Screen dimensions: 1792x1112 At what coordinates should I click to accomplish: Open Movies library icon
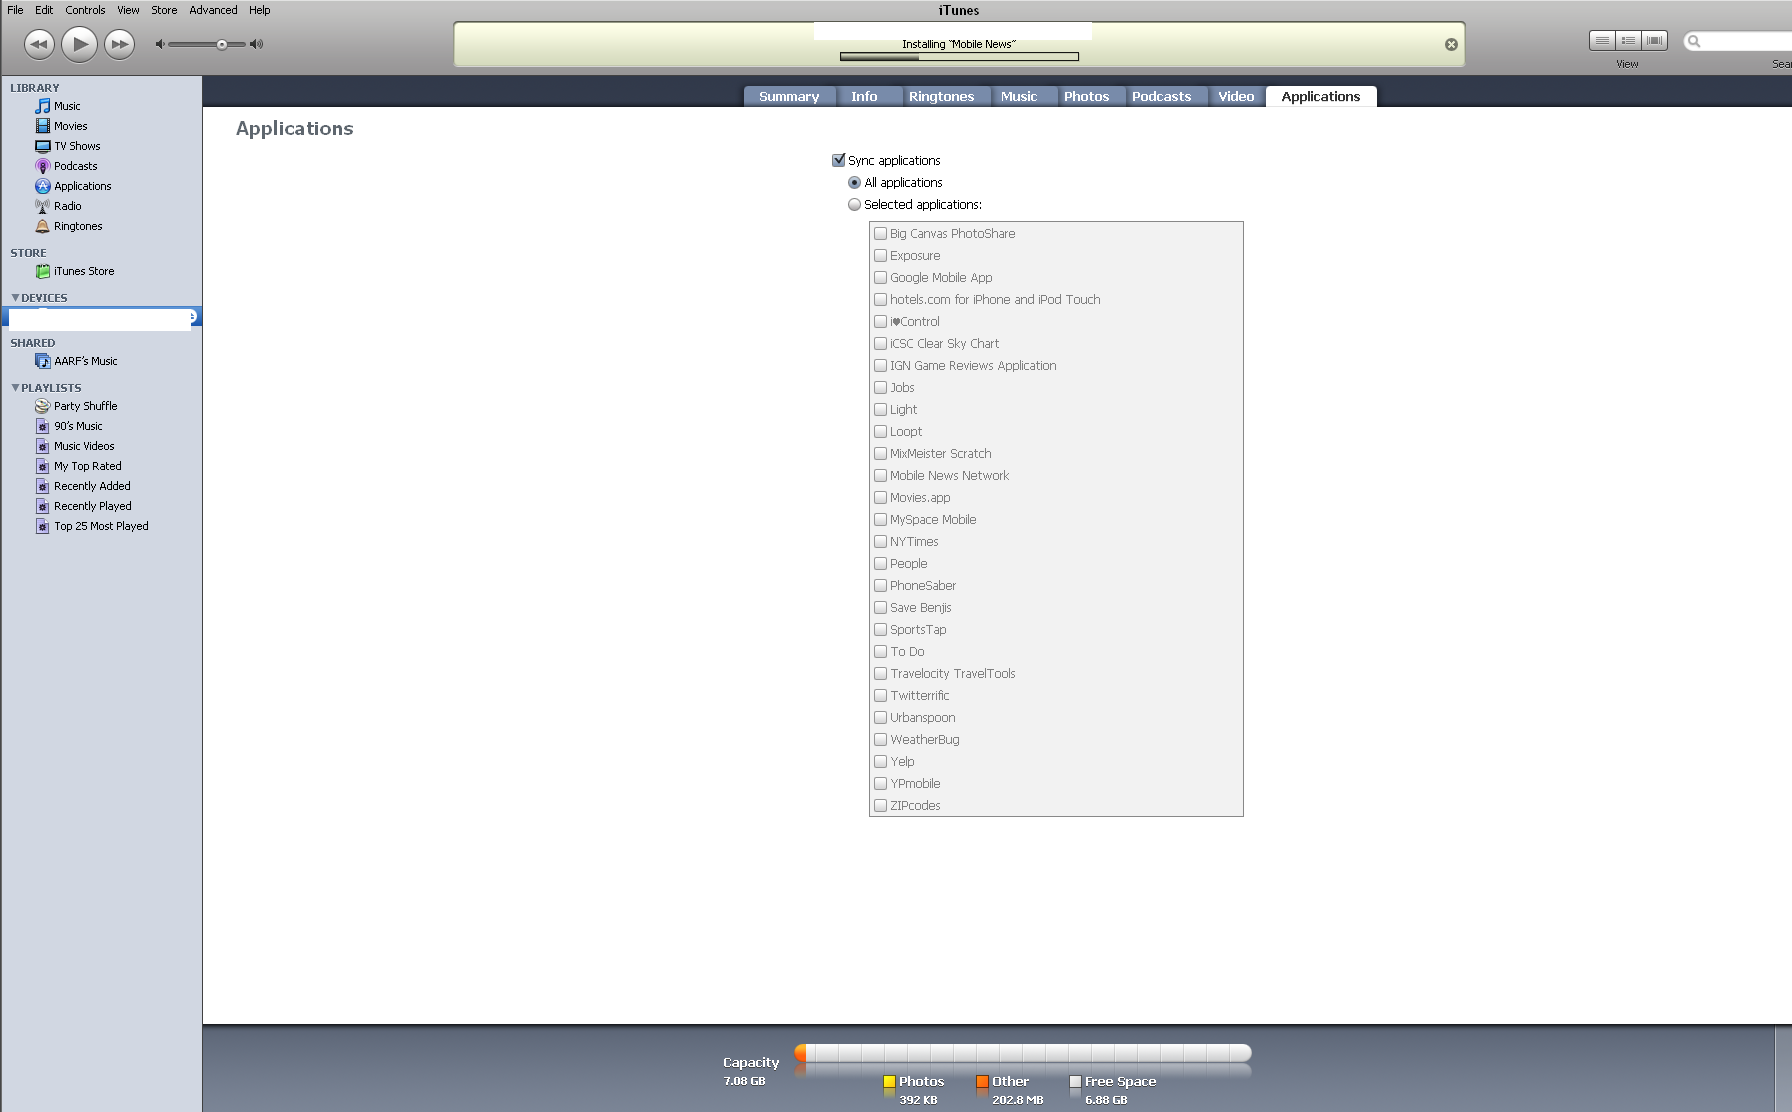pos(42,126)
